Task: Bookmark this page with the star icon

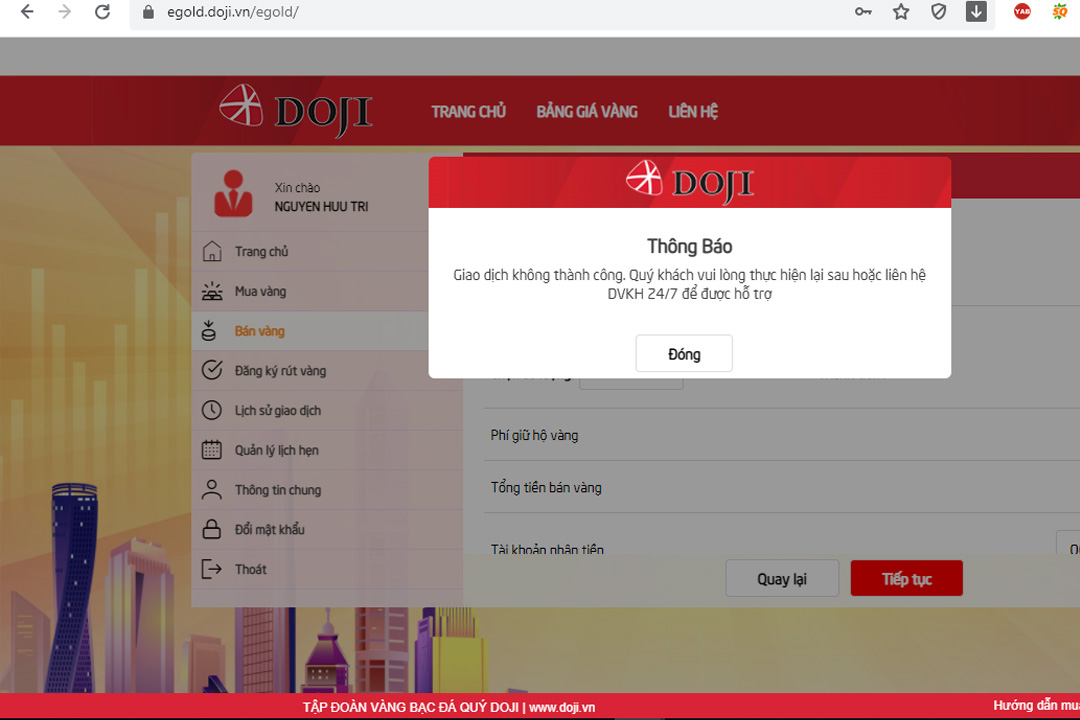Action: (x=901, y=12)
